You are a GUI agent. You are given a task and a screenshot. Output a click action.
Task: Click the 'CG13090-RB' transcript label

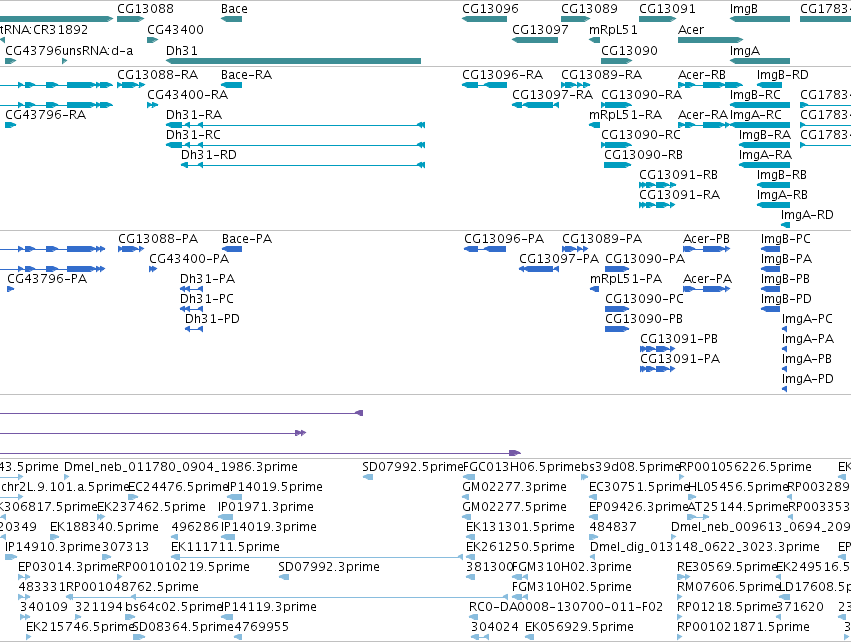point(644,155)
